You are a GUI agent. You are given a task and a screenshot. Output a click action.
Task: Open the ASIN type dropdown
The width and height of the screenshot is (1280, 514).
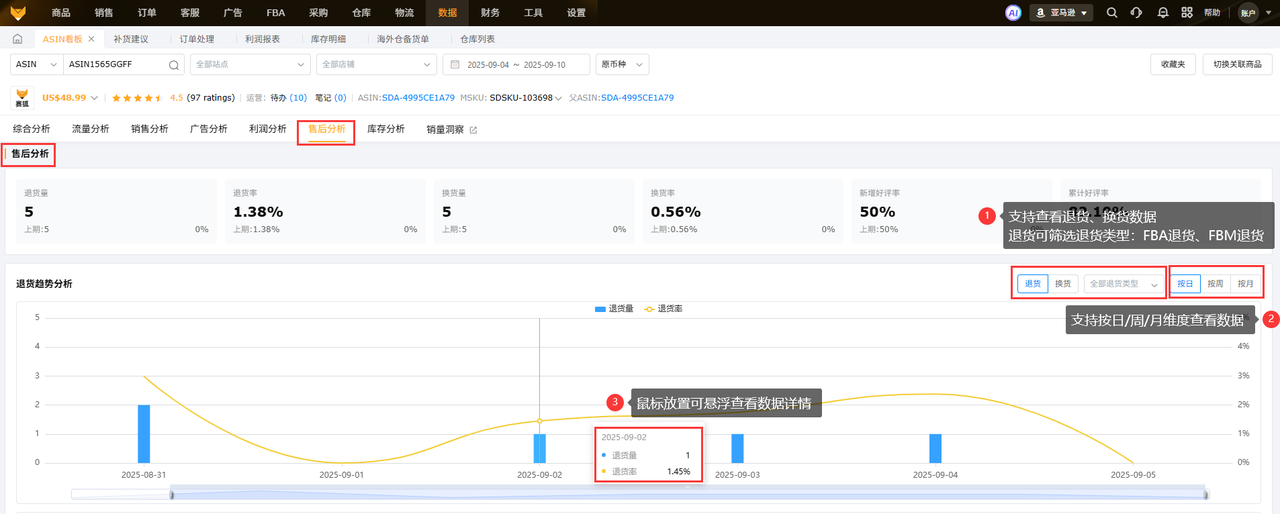pos(36,64)
